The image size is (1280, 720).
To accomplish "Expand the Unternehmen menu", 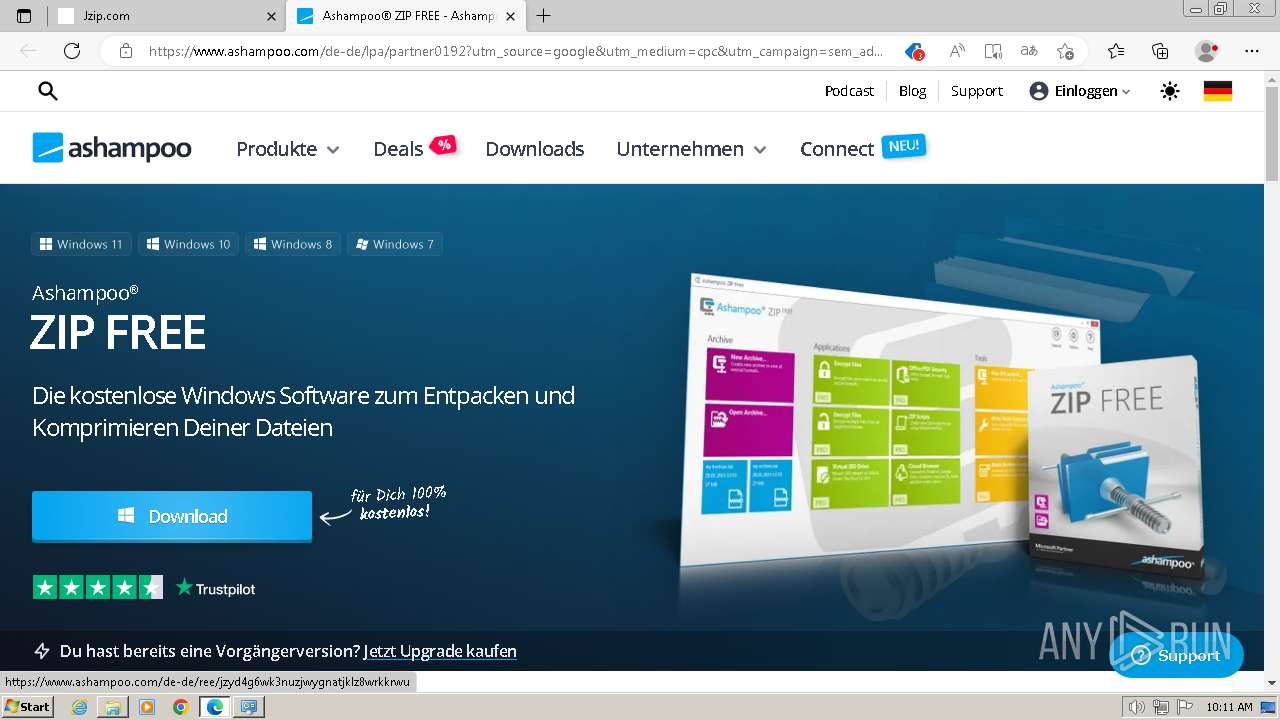I will click(691, 149).
